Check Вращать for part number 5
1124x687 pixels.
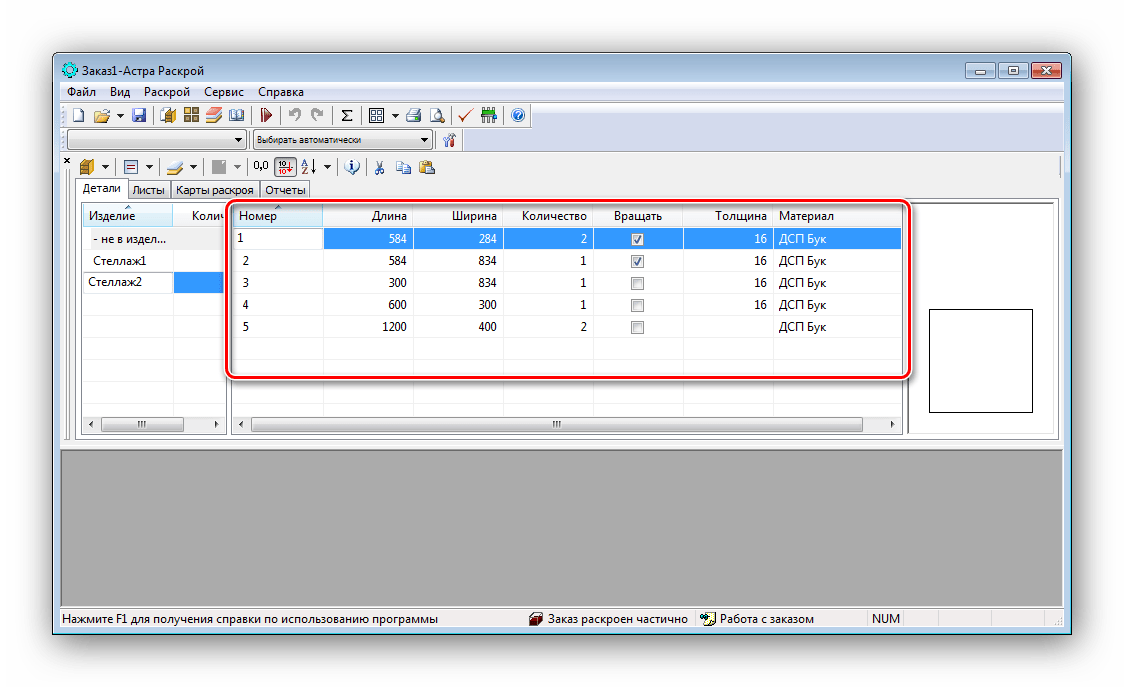tap(637, 327)
